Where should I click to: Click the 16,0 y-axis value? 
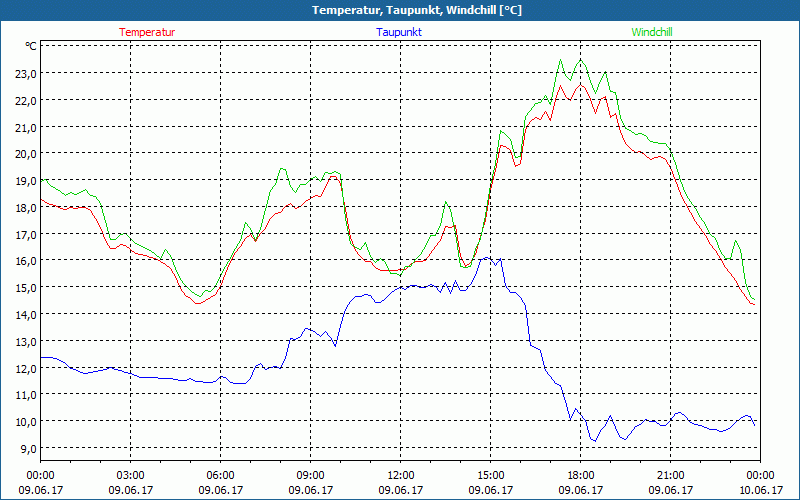(25, 261)
